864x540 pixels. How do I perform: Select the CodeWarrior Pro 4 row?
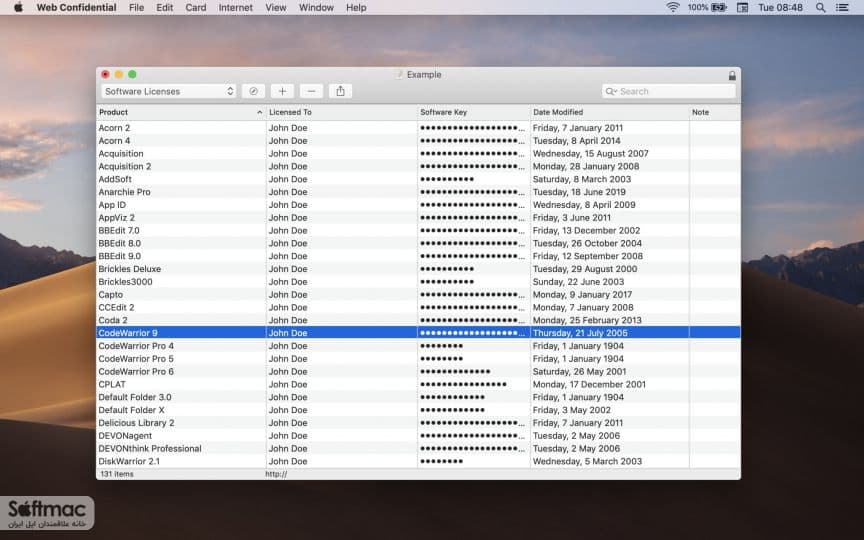(x=418, y=345)
